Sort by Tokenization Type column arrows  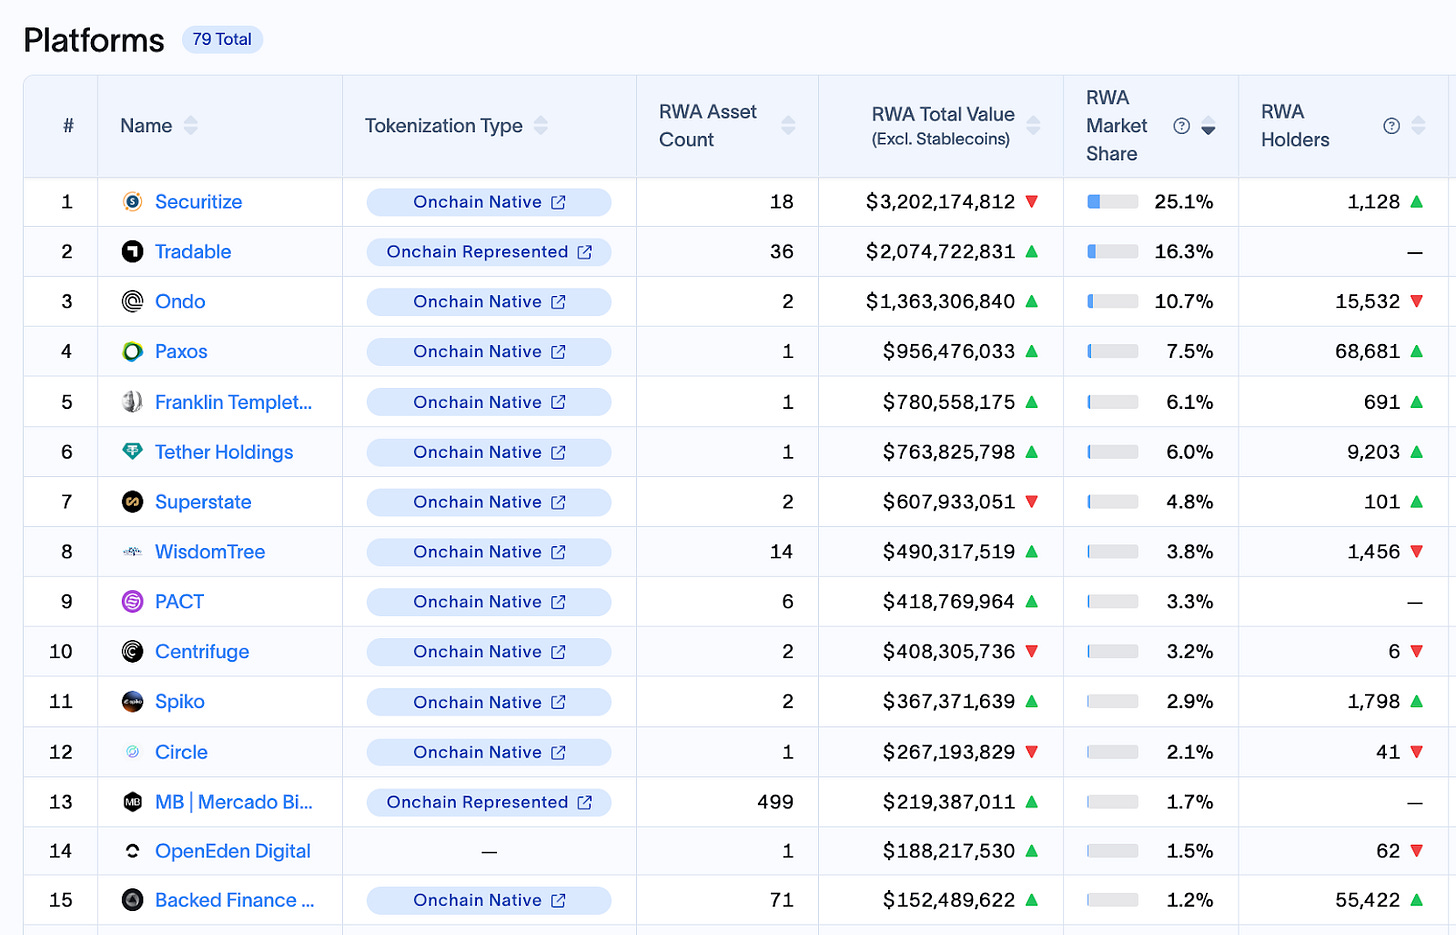pos(541,126)
